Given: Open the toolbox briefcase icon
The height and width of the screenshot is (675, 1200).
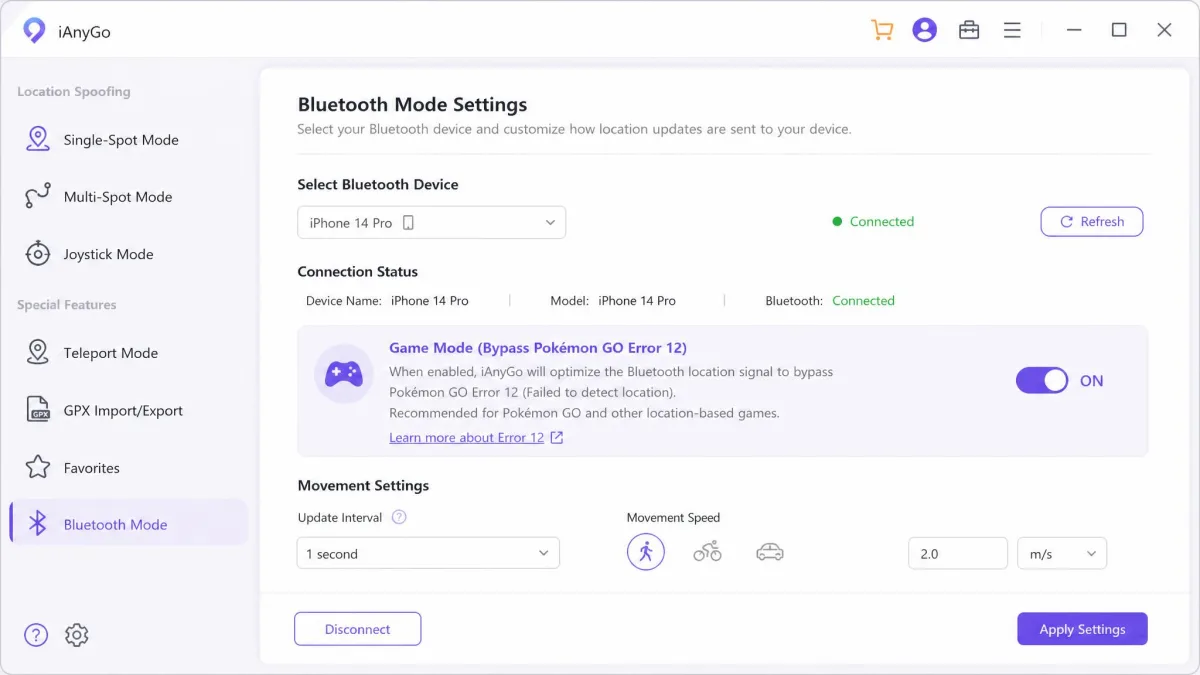Looking at the screenshot, I should coord(969,30).
